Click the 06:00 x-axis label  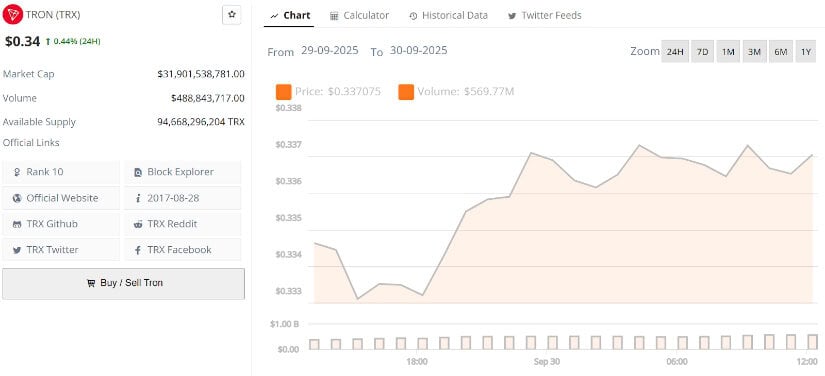click(677, 362)
